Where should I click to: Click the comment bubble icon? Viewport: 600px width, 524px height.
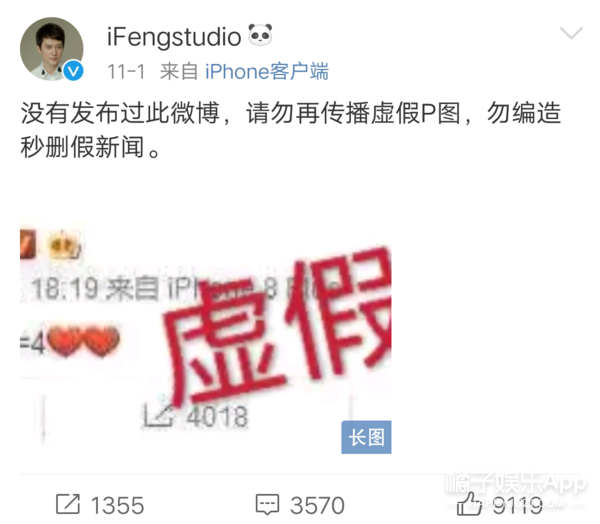click(x=267, y=504)
